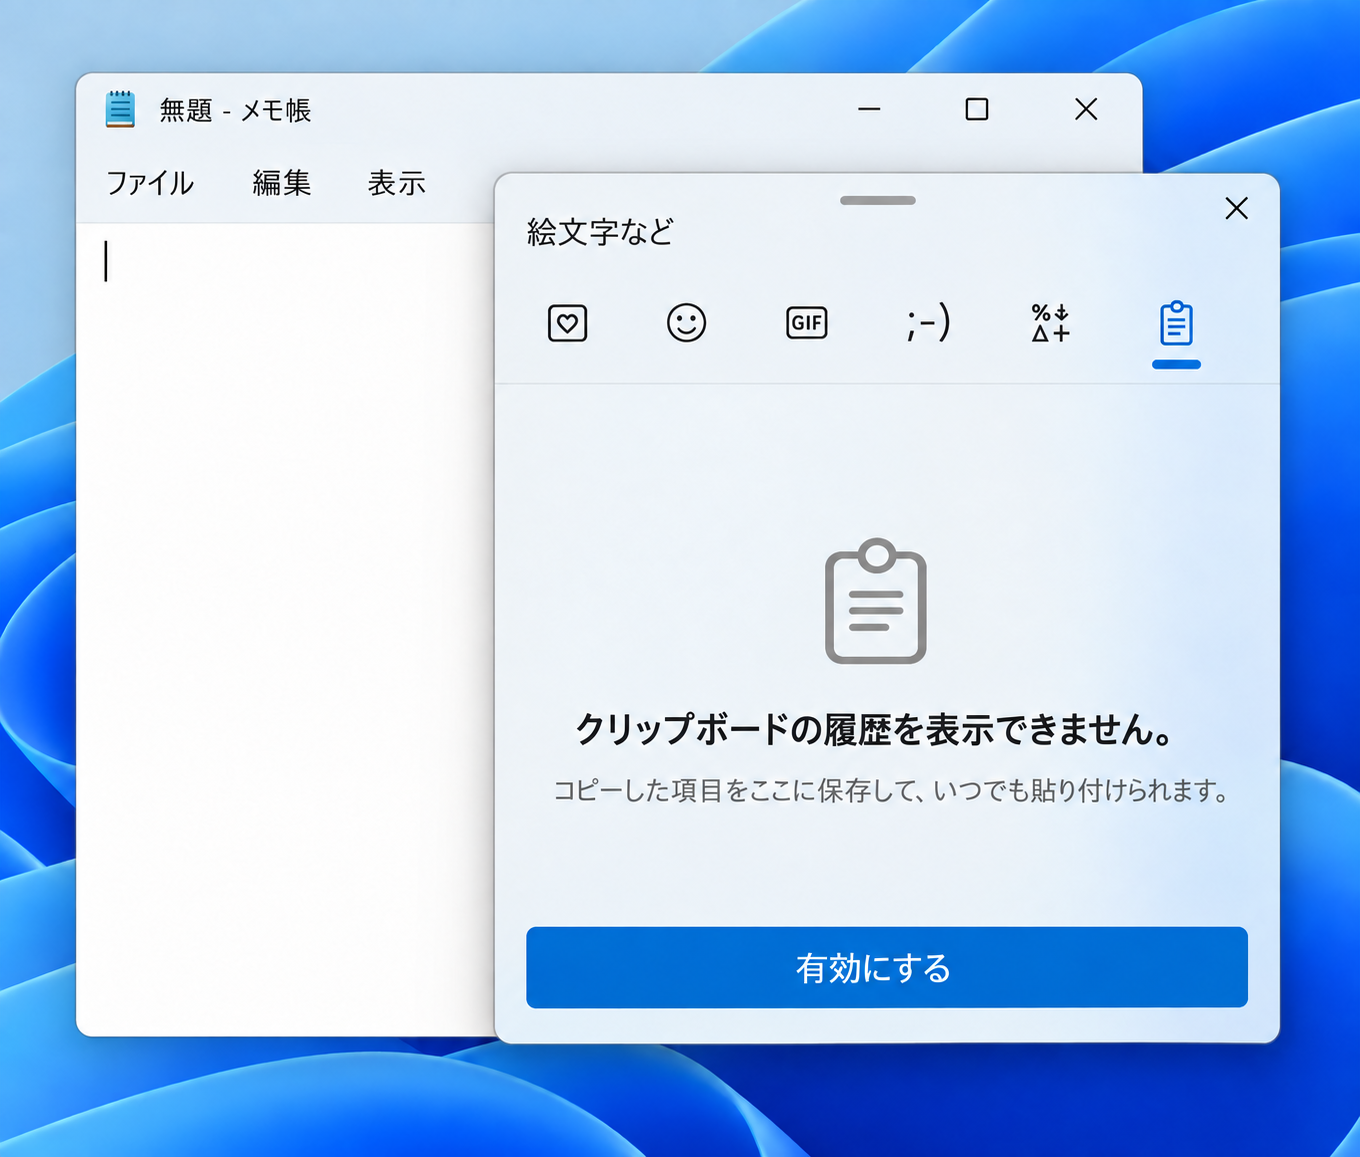This screenshot has width=1360, height=1157.
Task: Click the クリップボードの履歴を表示できません heading
Action: 875,729
